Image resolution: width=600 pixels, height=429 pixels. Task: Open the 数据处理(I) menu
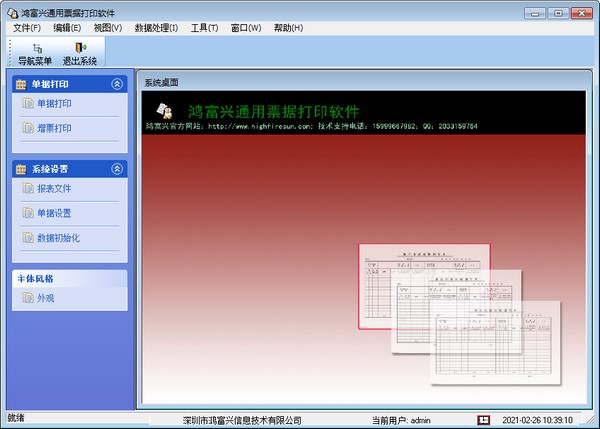(x=156, y=28)
